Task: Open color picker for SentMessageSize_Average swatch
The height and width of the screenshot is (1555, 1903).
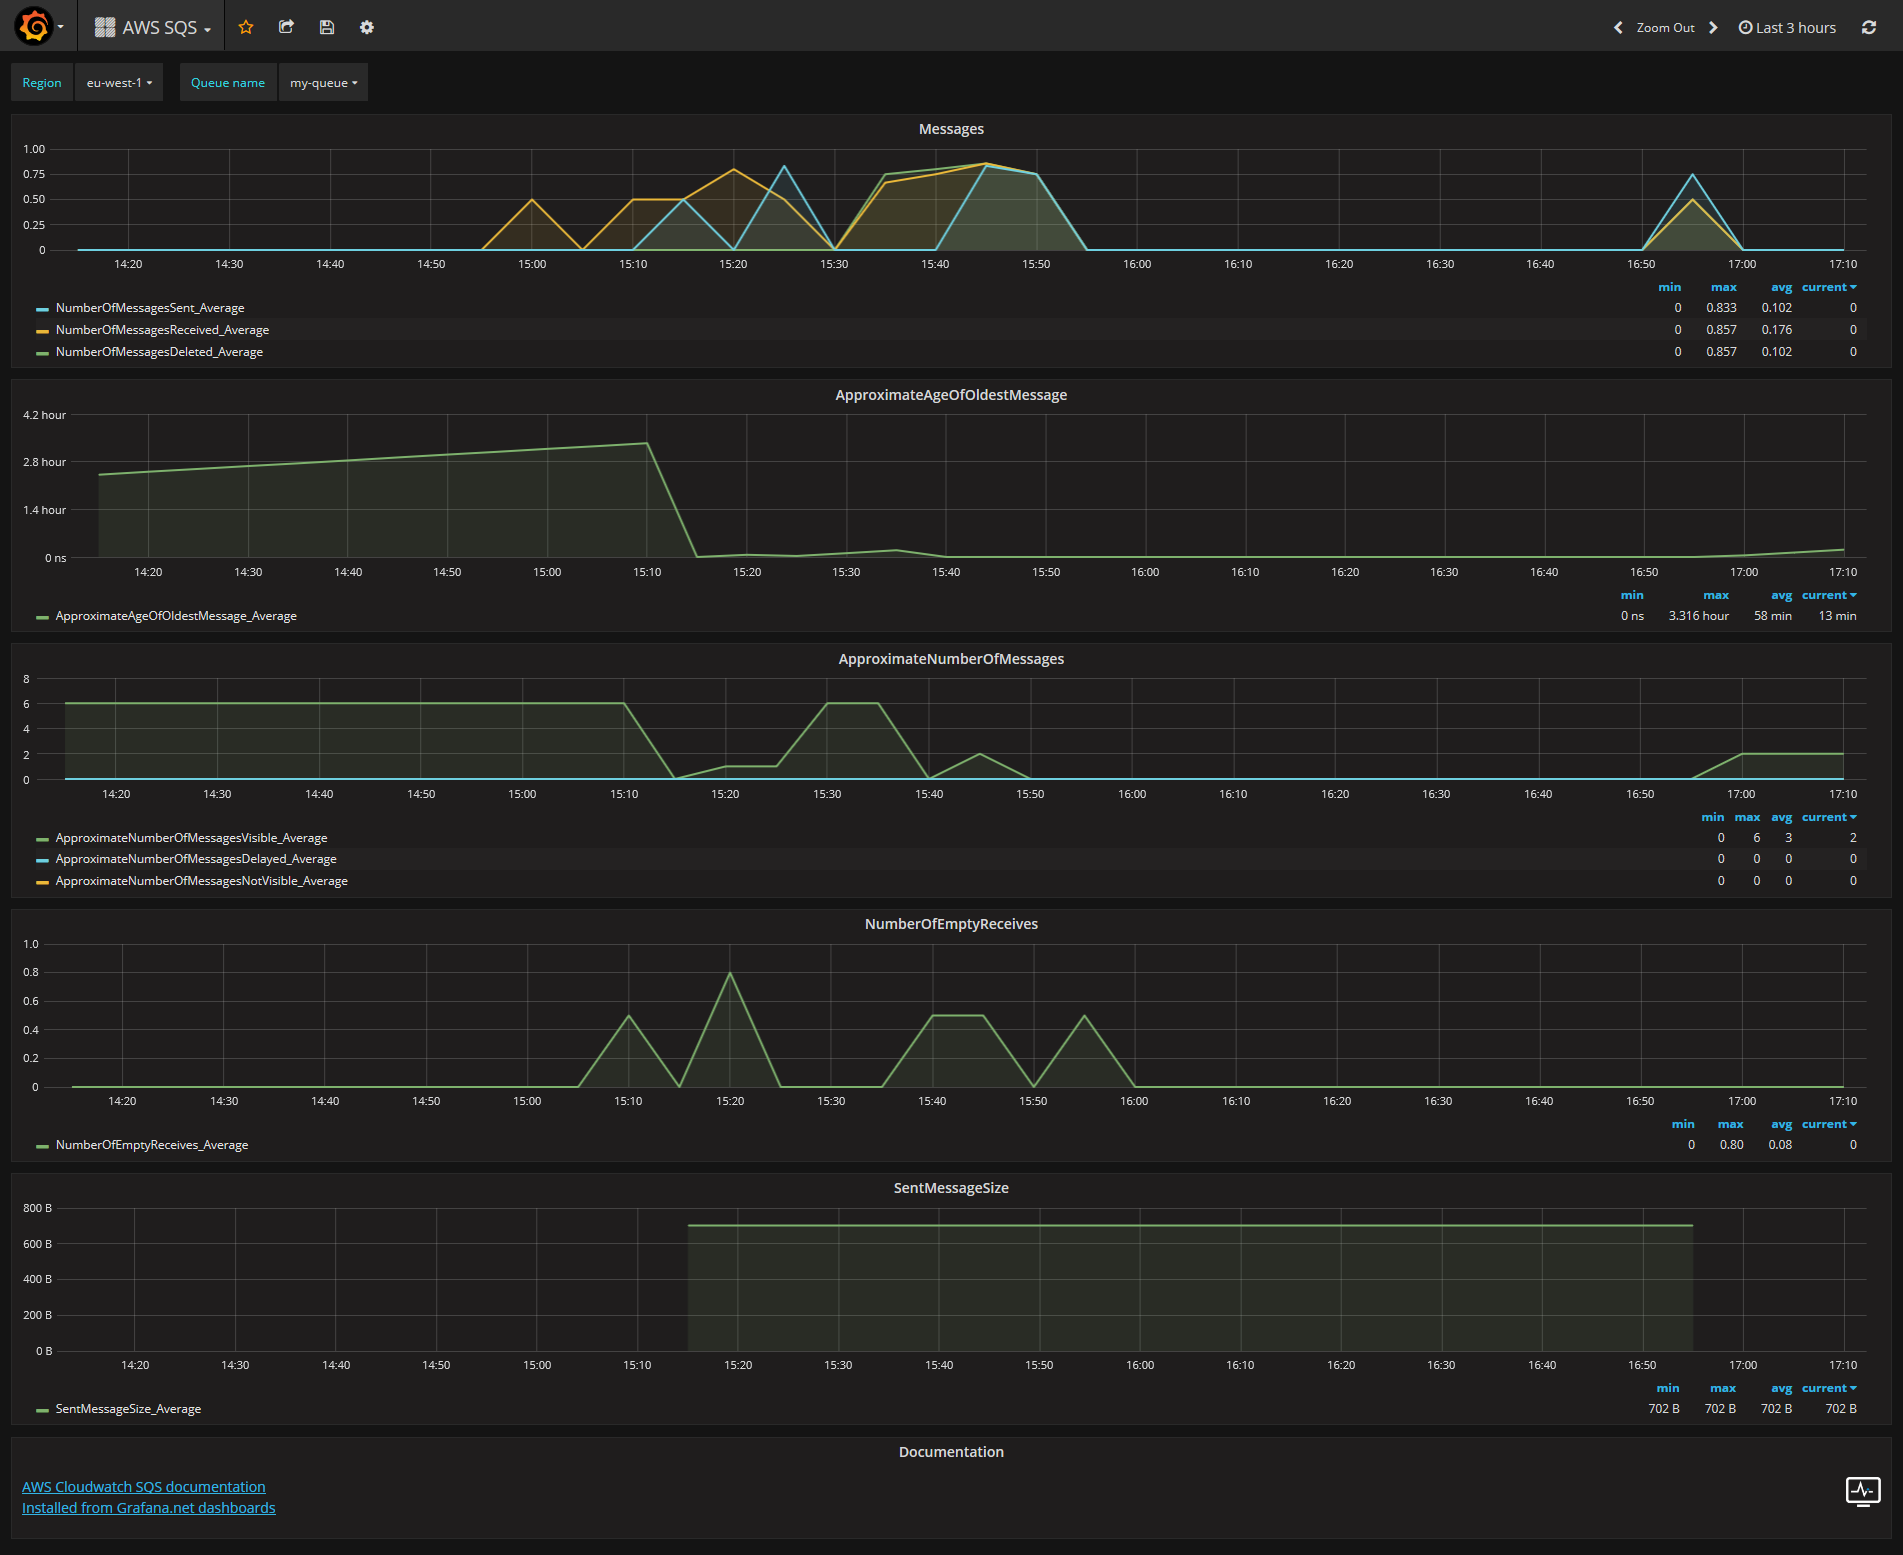Action: coord(42,1410)
